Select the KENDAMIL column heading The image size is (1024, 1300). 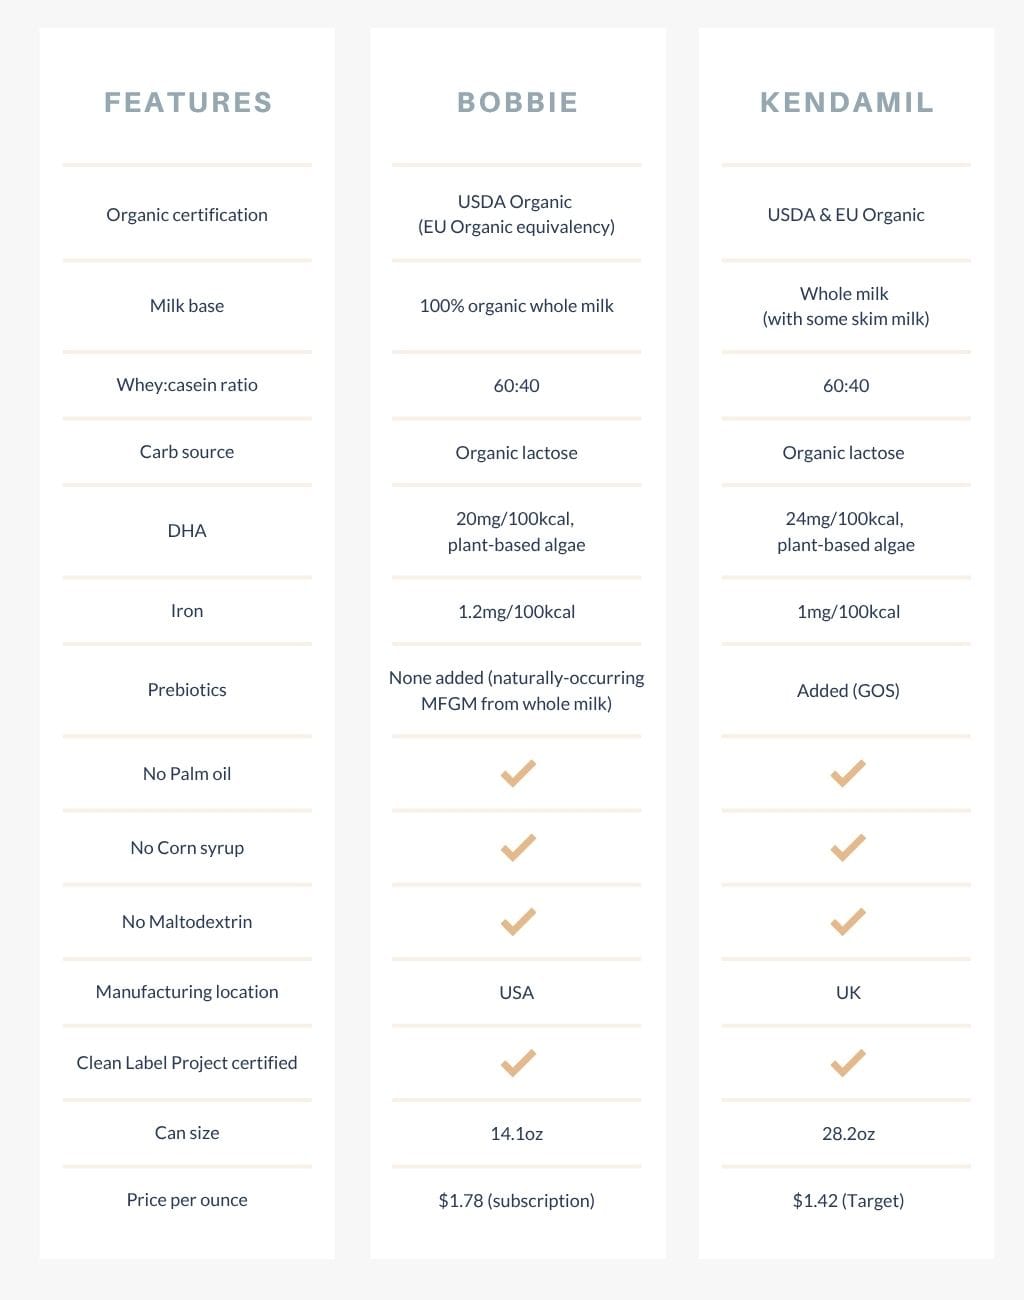[847, 102]
